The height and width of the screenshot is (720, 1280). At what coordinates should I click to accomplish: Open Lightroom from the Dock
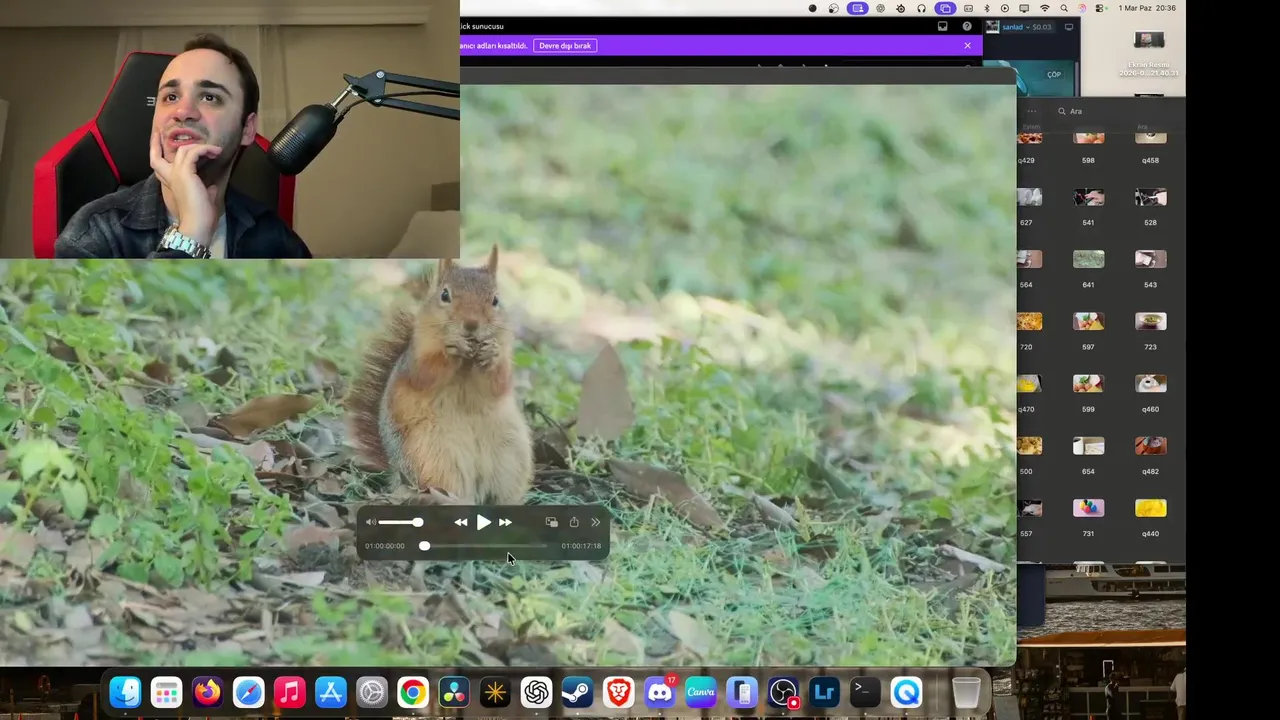coord(824,692)
